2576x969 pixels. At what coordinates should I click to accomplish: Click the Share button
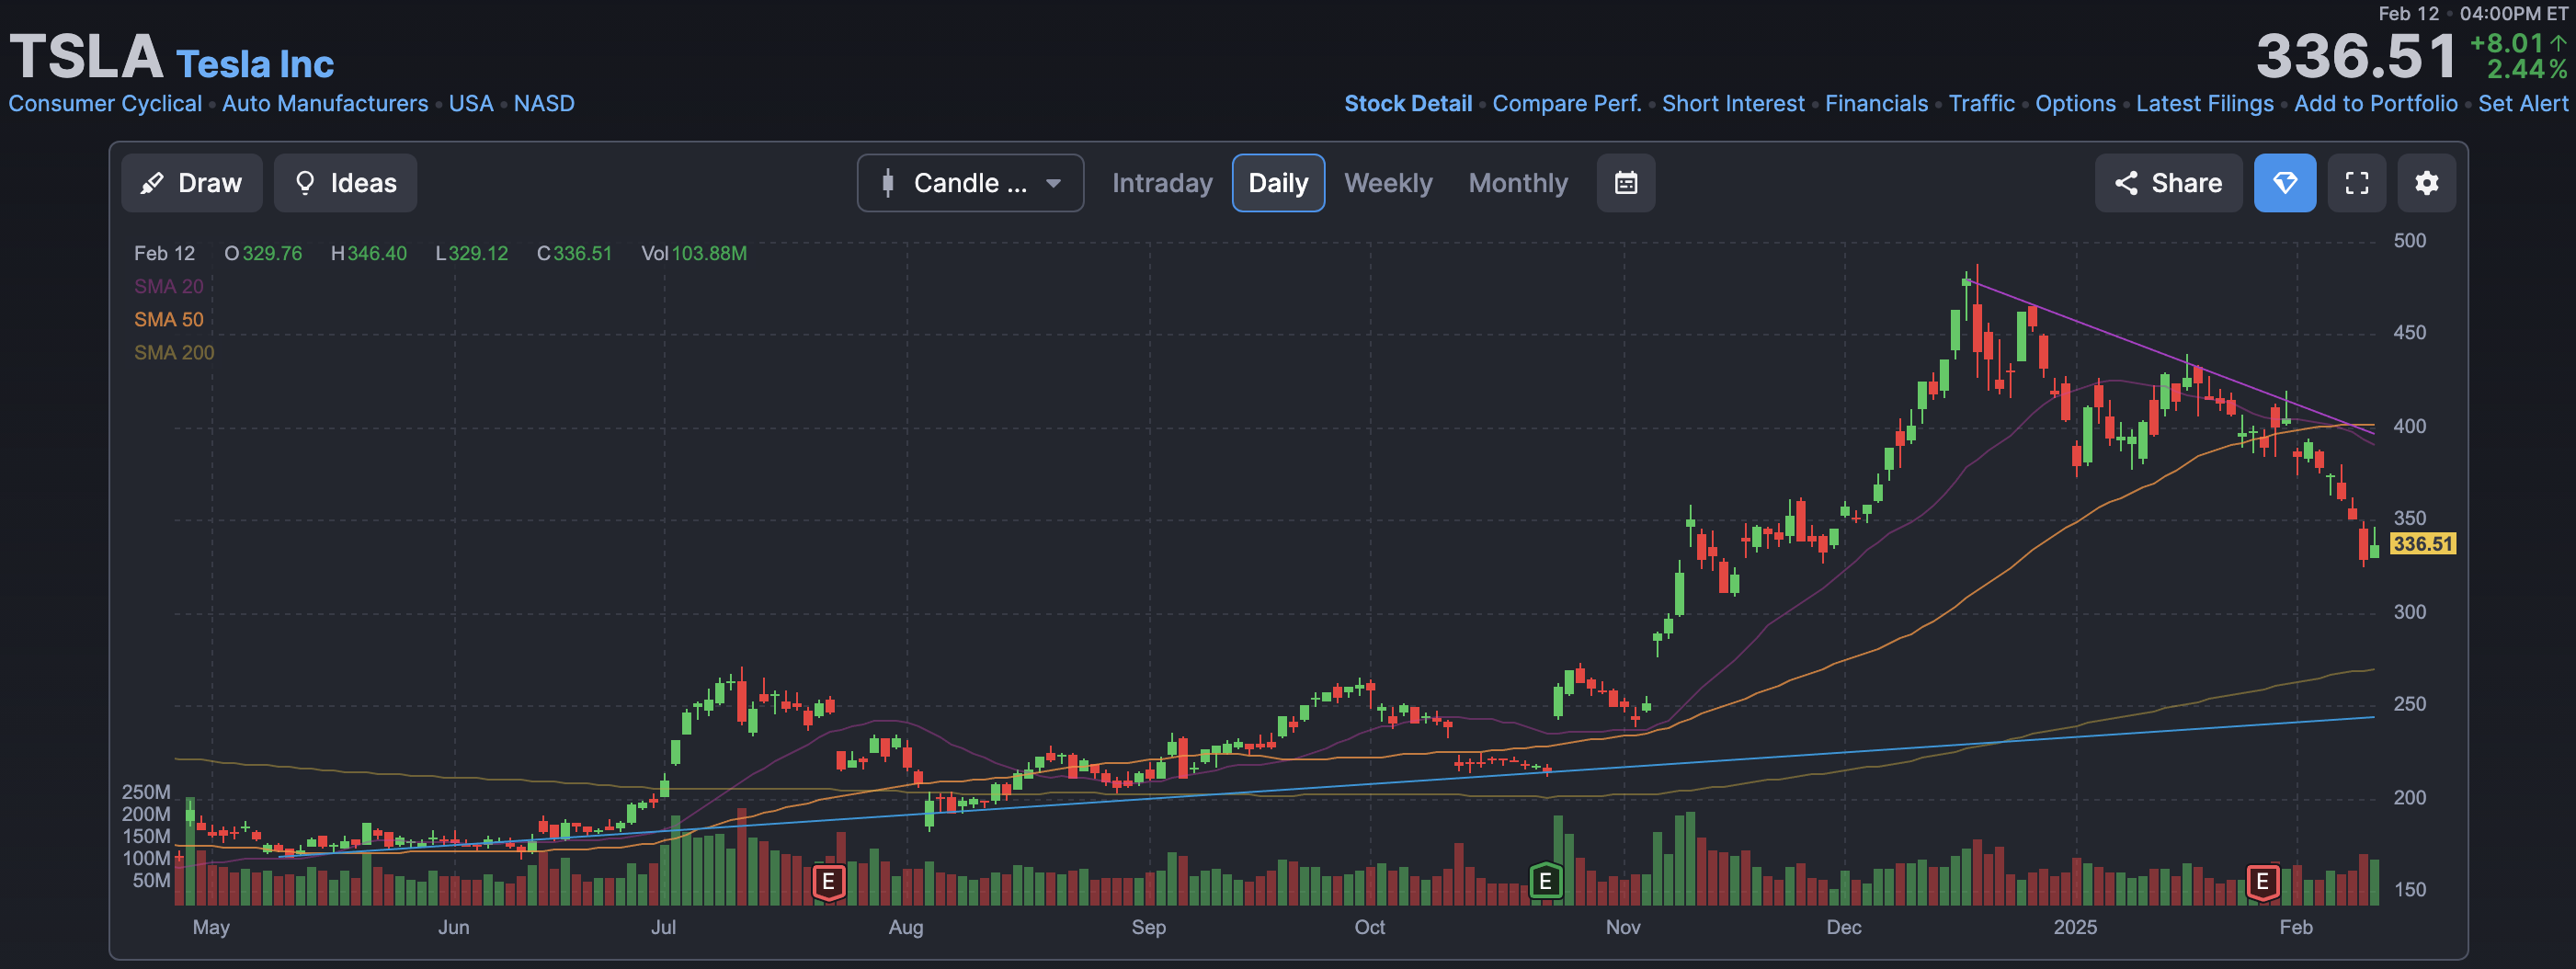click(x=2168, y=183)
